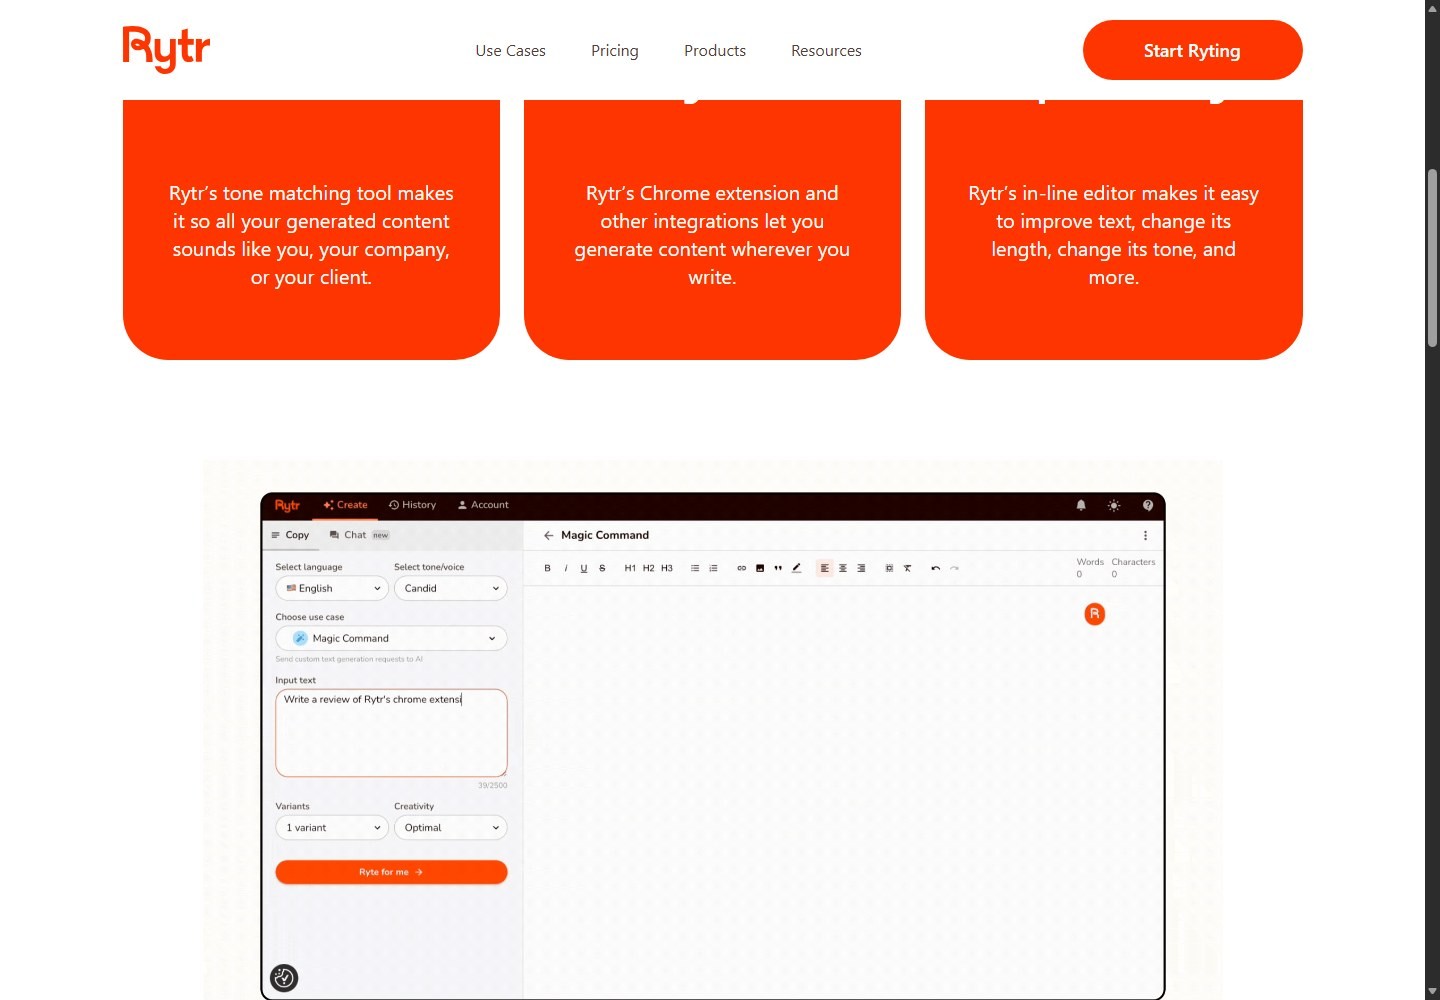Open the 1 variant dropdown
Image resolution: width=1440 pixels, height=1000 pixels.
pyautogui.click(x=332, y=828)
